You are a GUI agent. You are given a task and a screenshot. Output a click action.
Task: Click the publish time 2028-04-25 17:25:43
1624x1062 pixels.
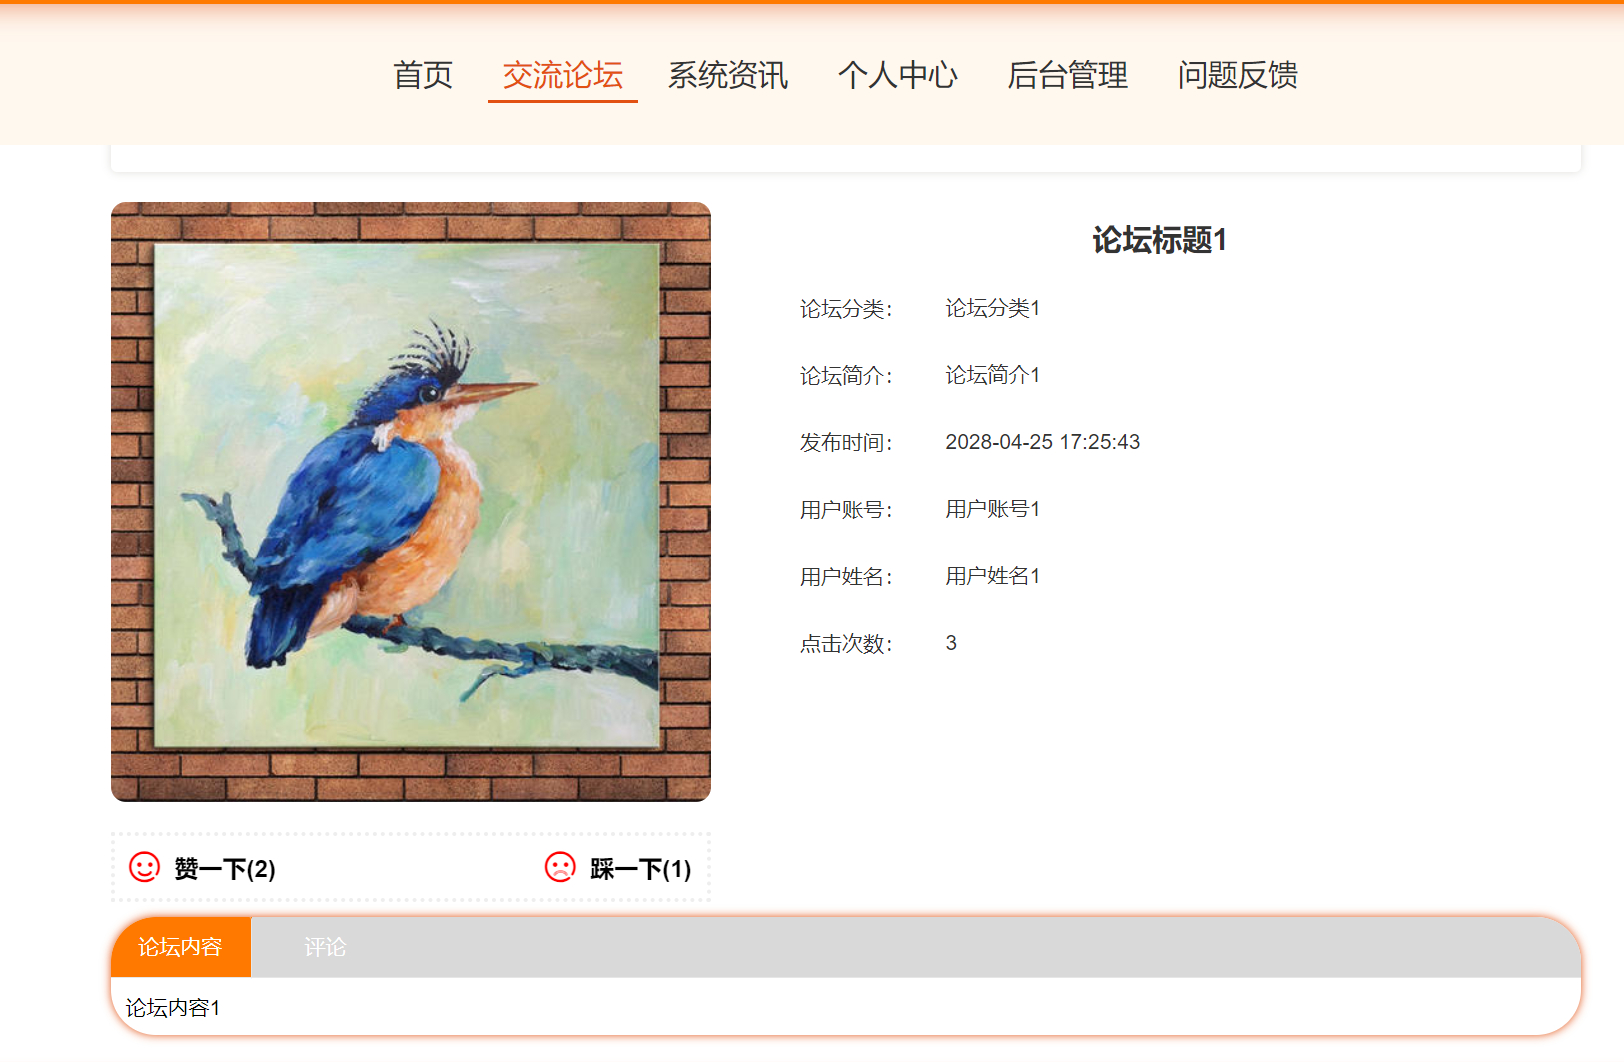tap(1043, 442)
